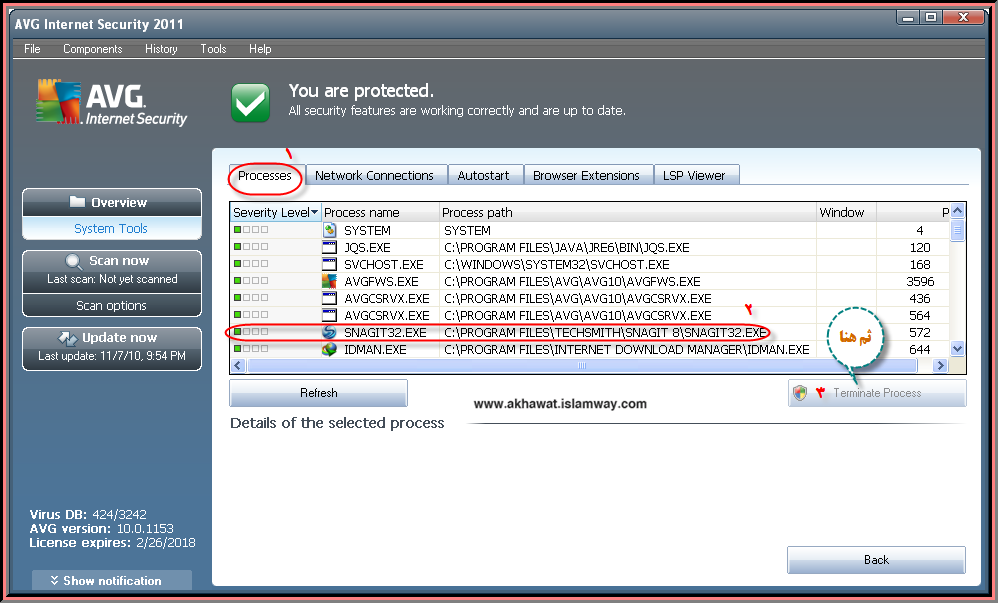Viewport: 998px width, 603px height.
Task: Open the Tools menu
Action: (x=213, y=49)
